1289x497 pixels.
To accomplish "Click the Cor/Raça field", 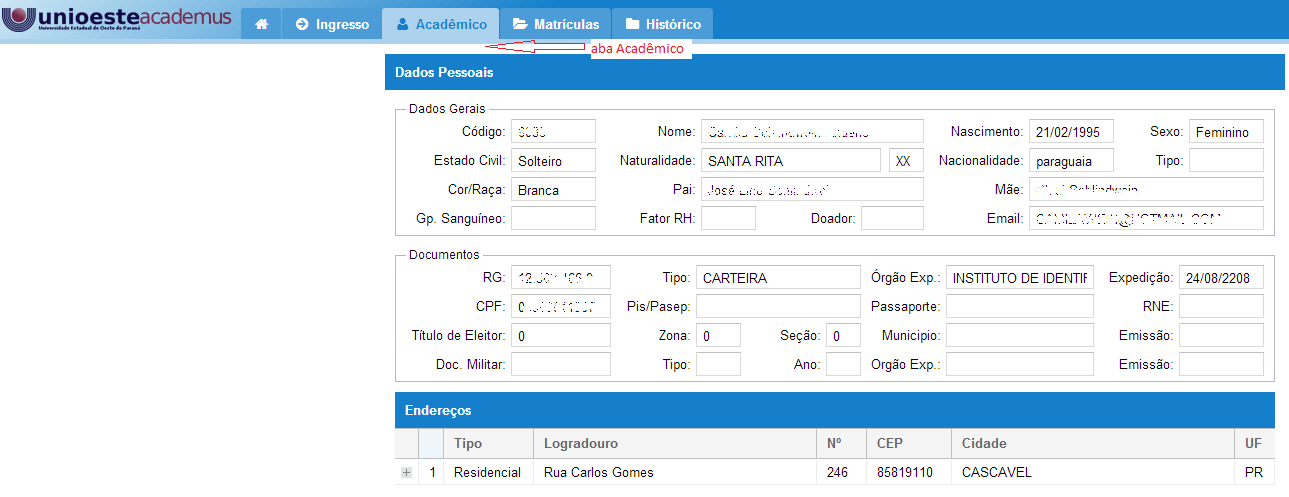I will pos(553,190).
